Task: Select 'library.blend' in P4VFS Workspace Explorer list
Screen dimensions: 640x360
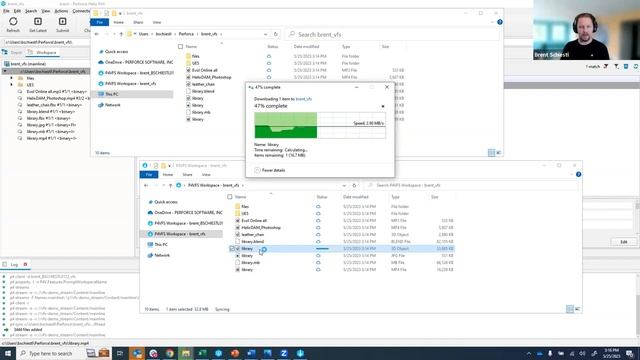Action: tap(252, 242)
